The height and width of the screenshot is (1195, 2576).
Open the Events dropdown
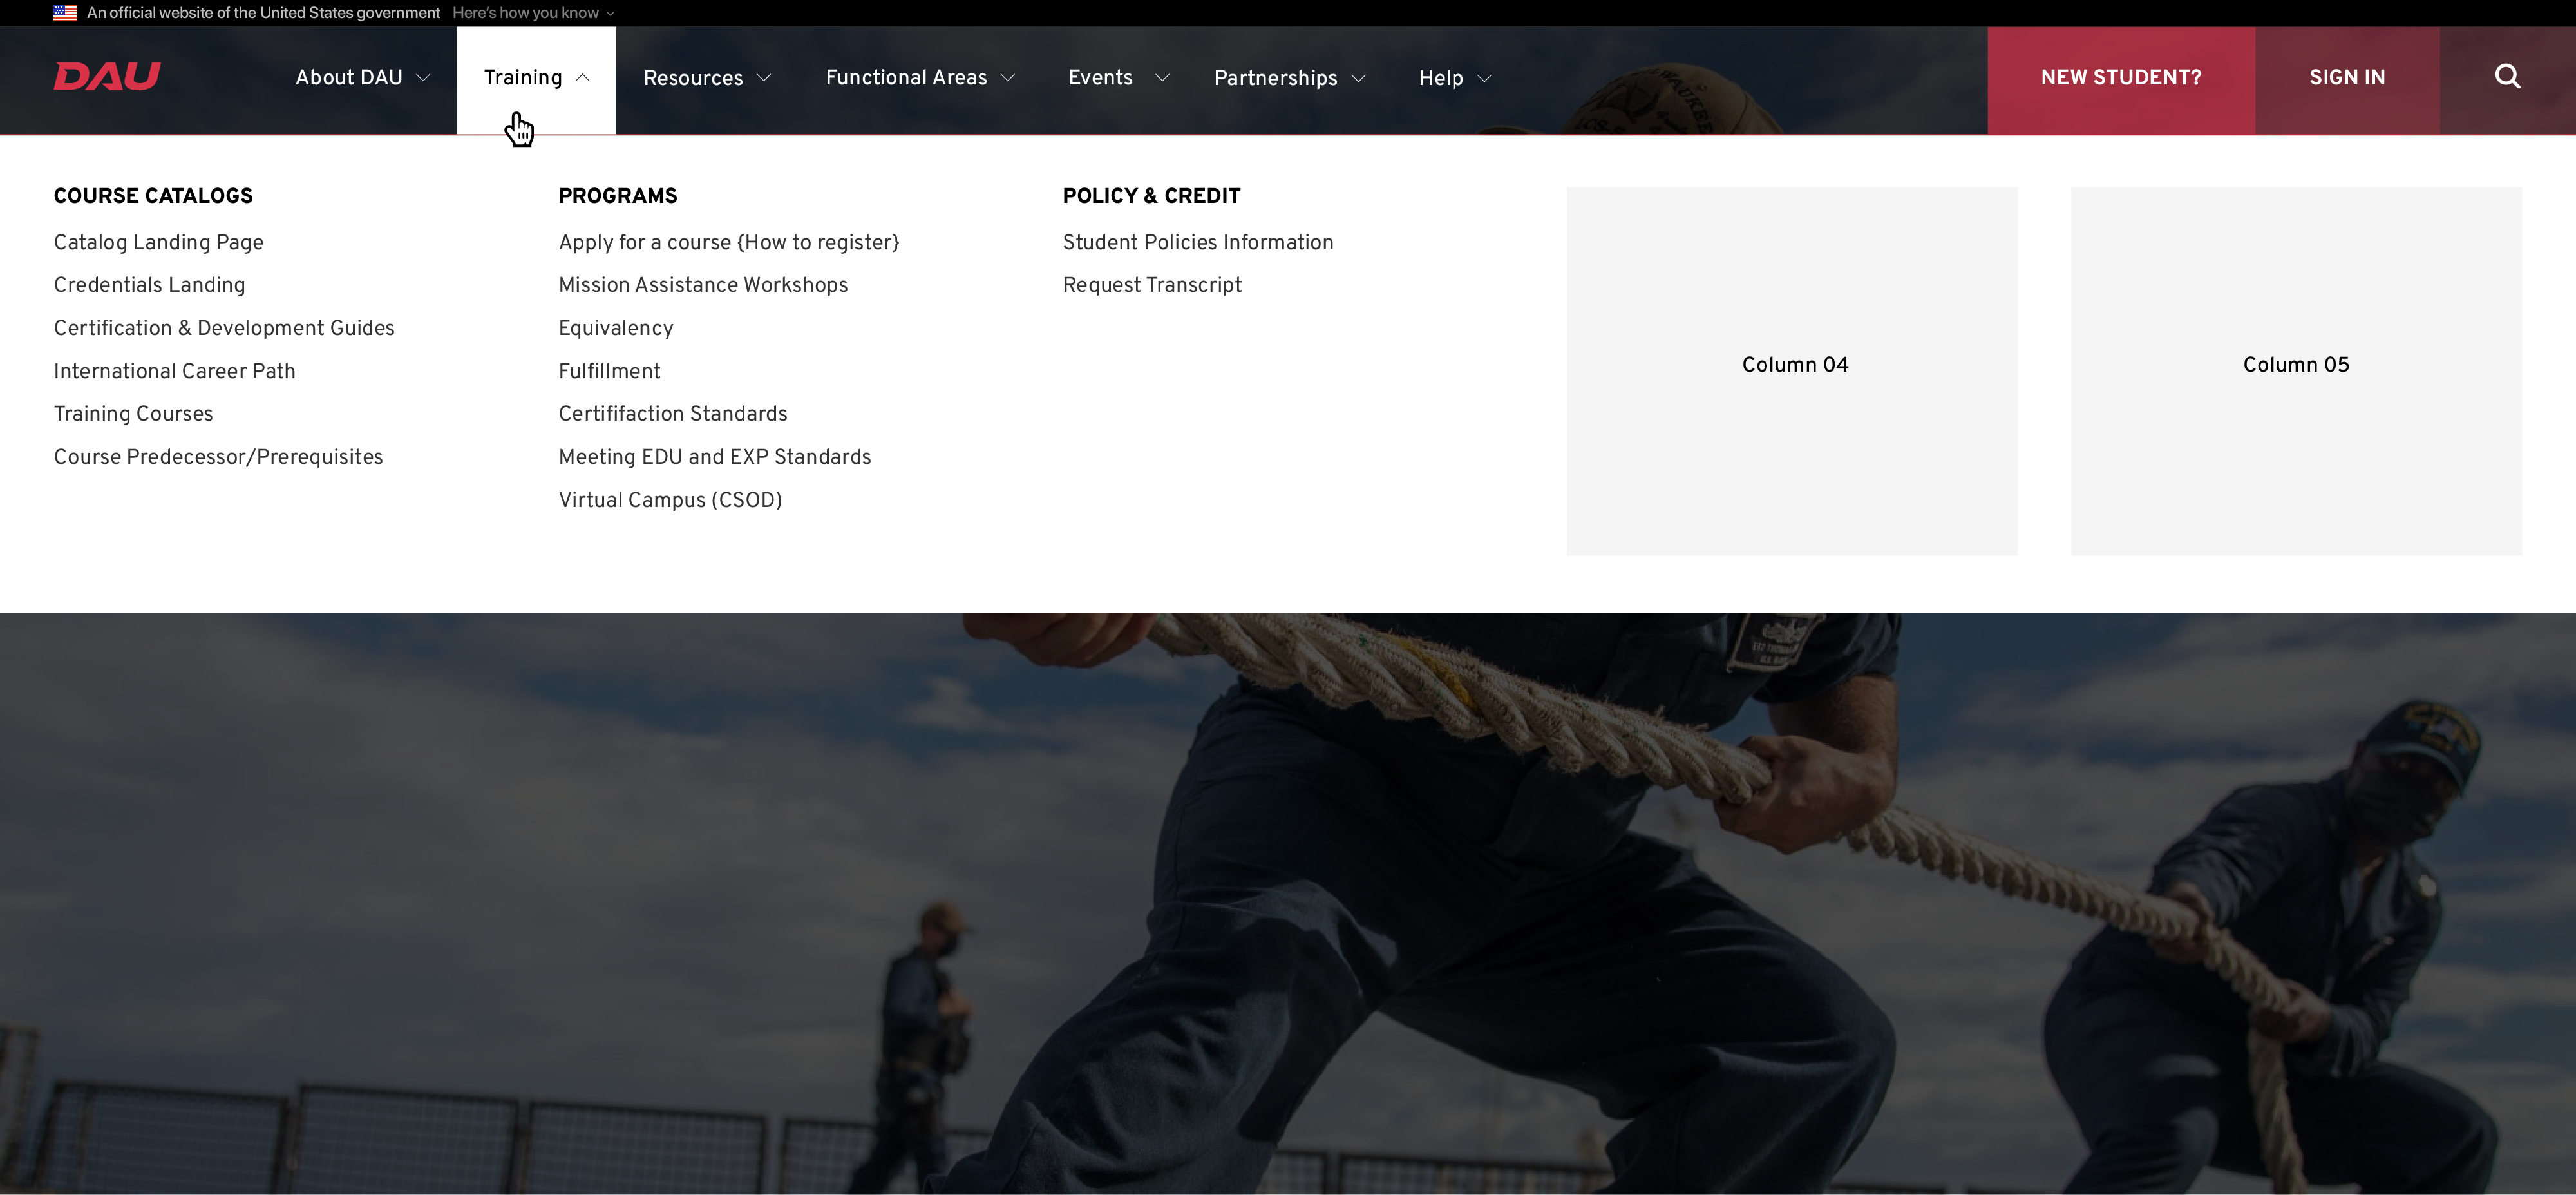tap(1118, 78)
